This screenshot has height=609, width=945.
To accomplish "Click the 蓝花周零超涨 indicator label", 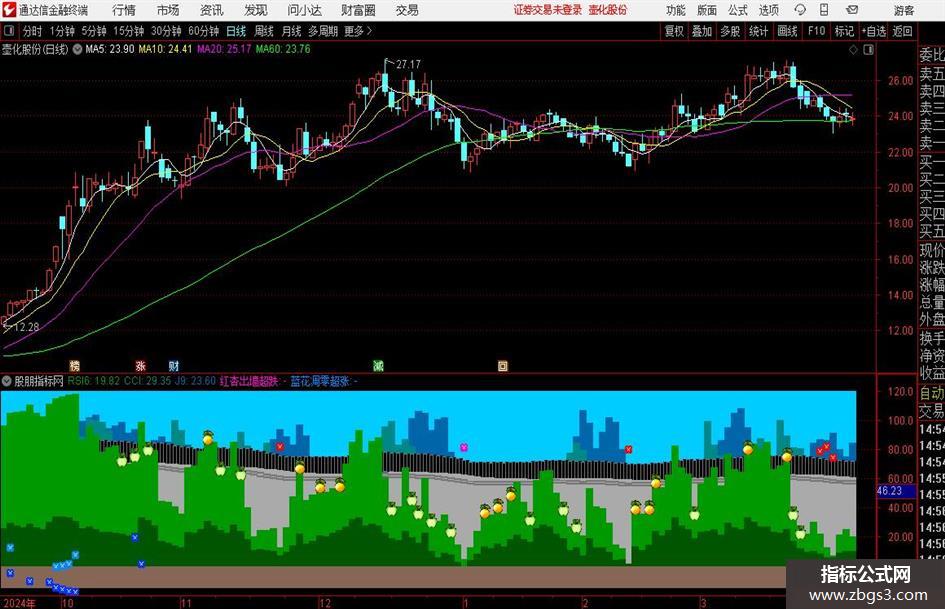I will pyautogui.click(x=320, y=381).
